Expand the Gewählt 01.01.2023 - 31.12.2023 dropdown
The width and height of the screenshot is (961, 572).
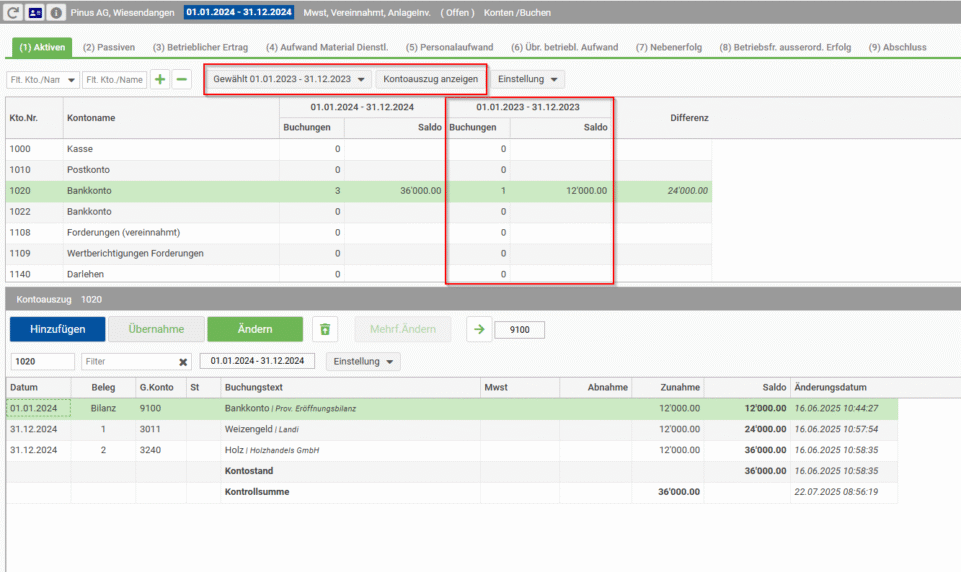click(288, 78)
